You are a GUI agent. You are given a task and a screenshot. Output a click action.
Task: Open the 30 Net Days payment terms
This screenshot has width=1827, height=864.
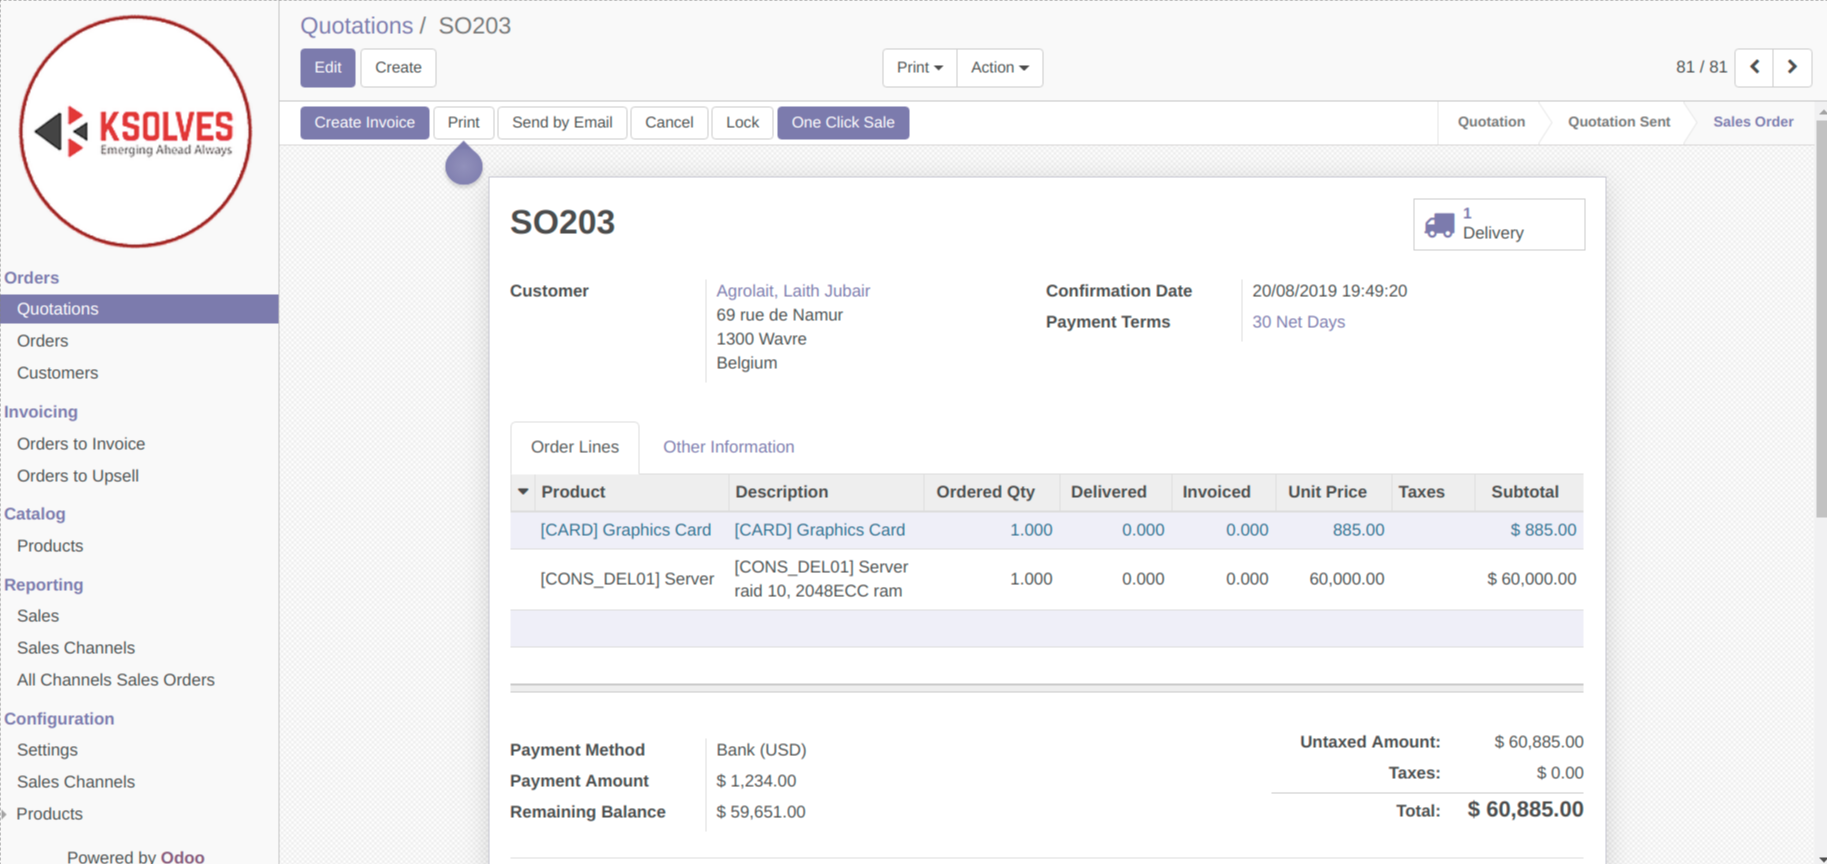(x=1298, y=322)
